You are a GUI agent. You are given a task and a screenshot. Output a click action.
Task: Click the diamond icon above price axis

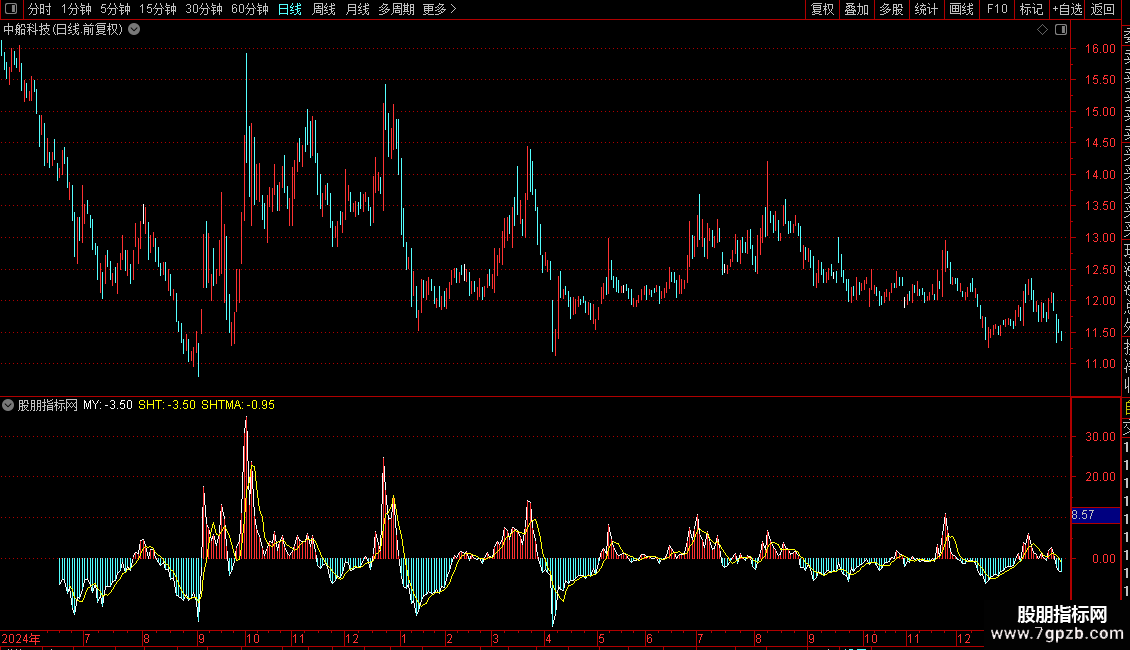[x=1042, y=30]
